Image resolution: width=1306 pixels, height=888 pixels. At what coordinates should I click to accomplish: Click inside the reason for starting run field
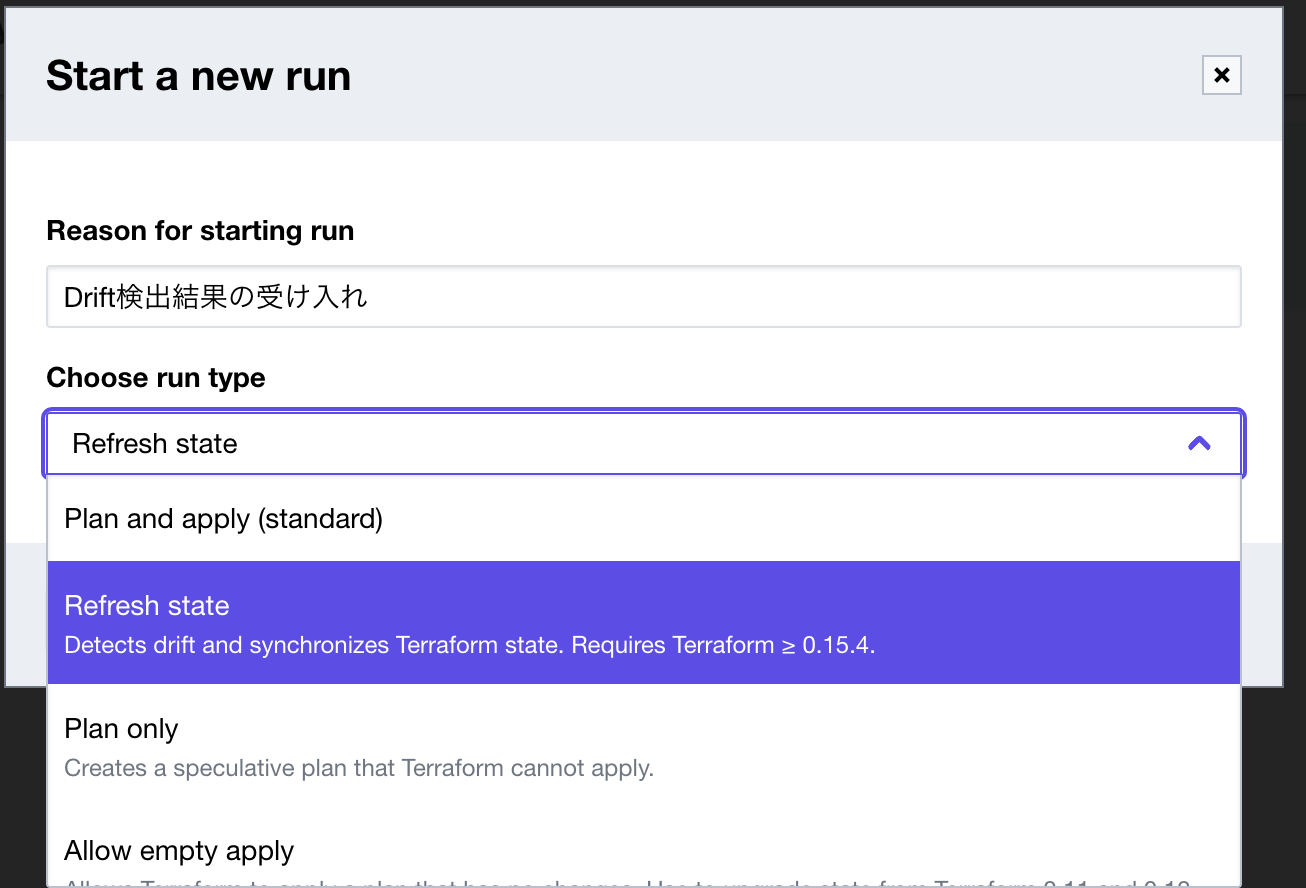pyautogui.click(x=643, y=296)
